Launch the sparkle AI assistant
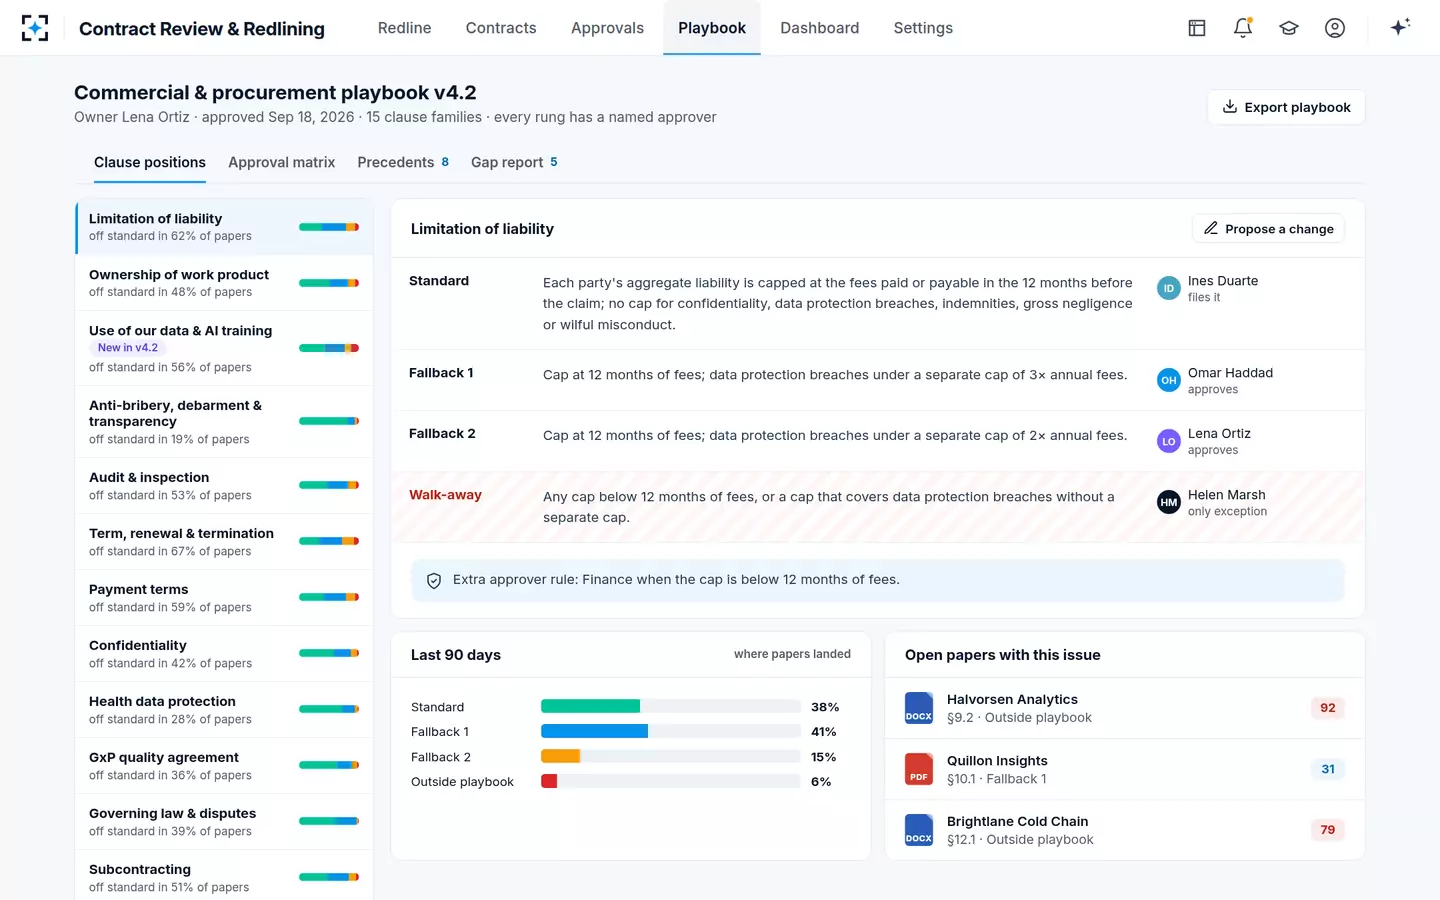 point(1400,27)
